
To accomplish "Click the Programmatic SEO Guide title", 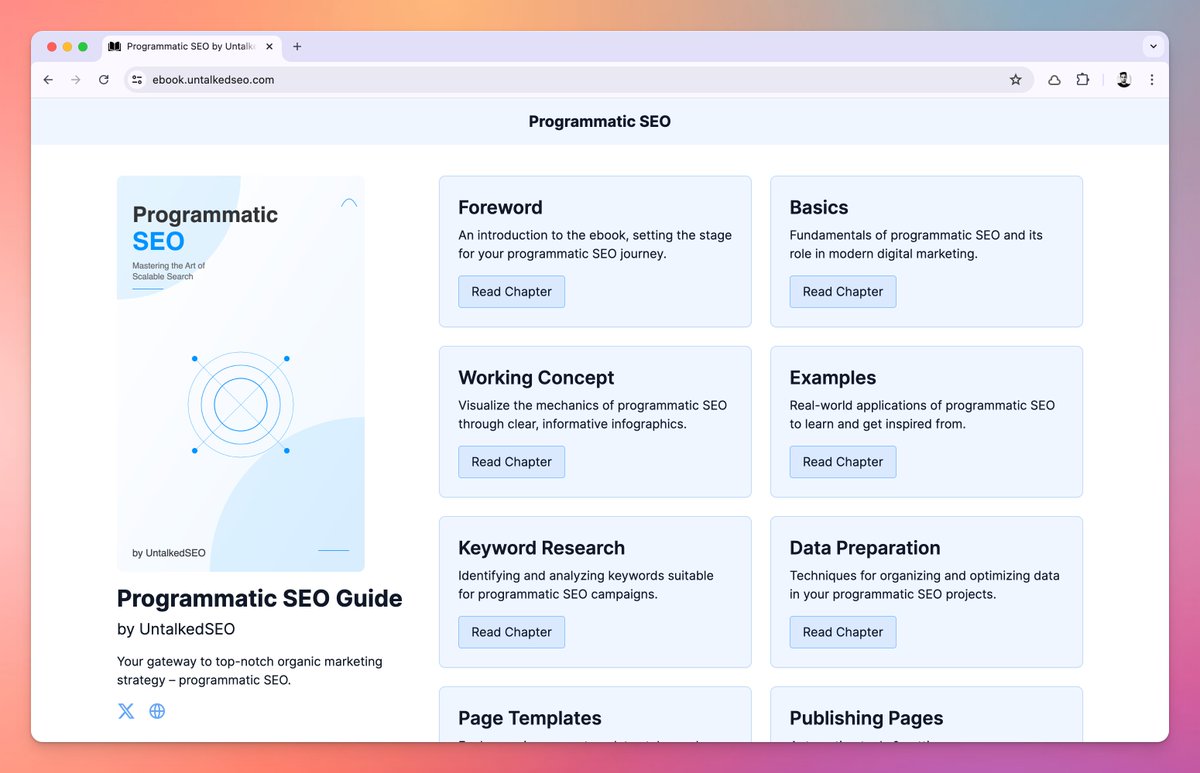I will (260, 599).
